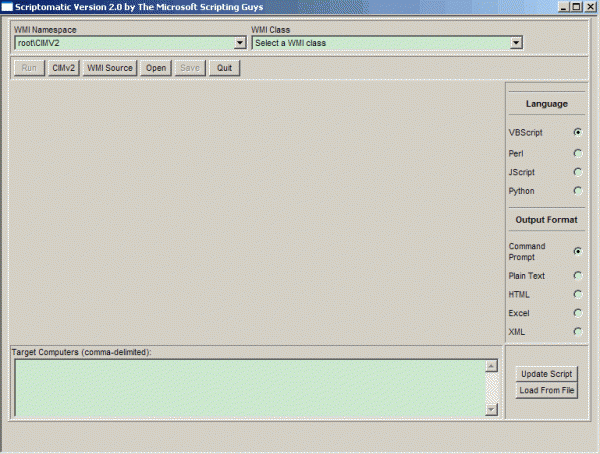
Task: Click the Run button
Action: (x=29, y=68)
